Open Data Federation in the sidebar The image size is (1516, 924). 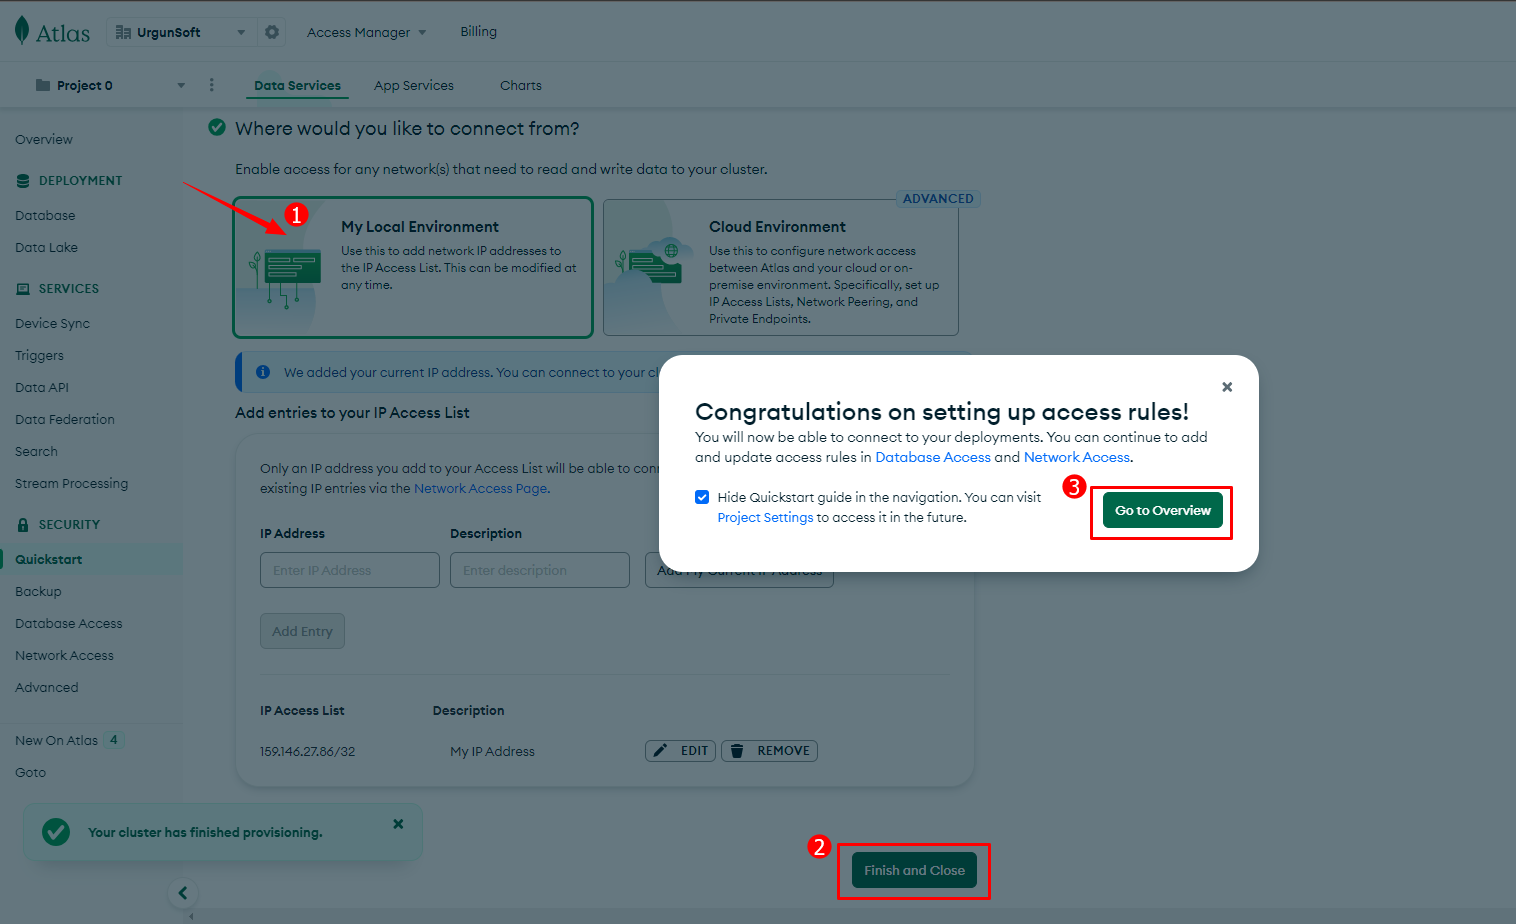point(65,420)
